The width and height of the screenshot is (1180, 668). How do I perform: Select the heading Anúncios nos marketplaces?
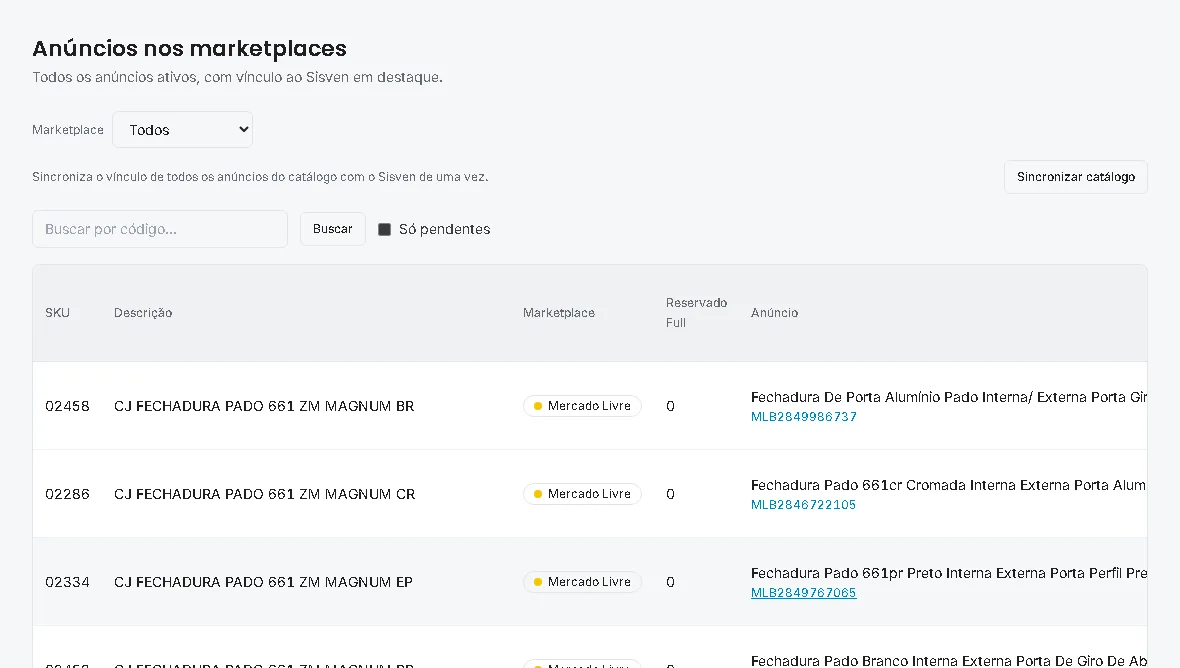[x=190, y=49]
